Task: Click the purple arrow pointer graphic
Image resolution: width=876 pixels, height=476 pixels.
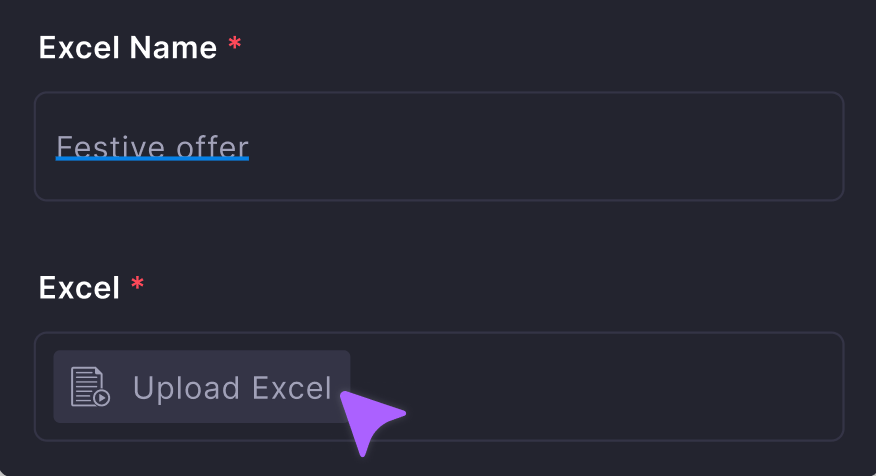Action: point(369,418)
